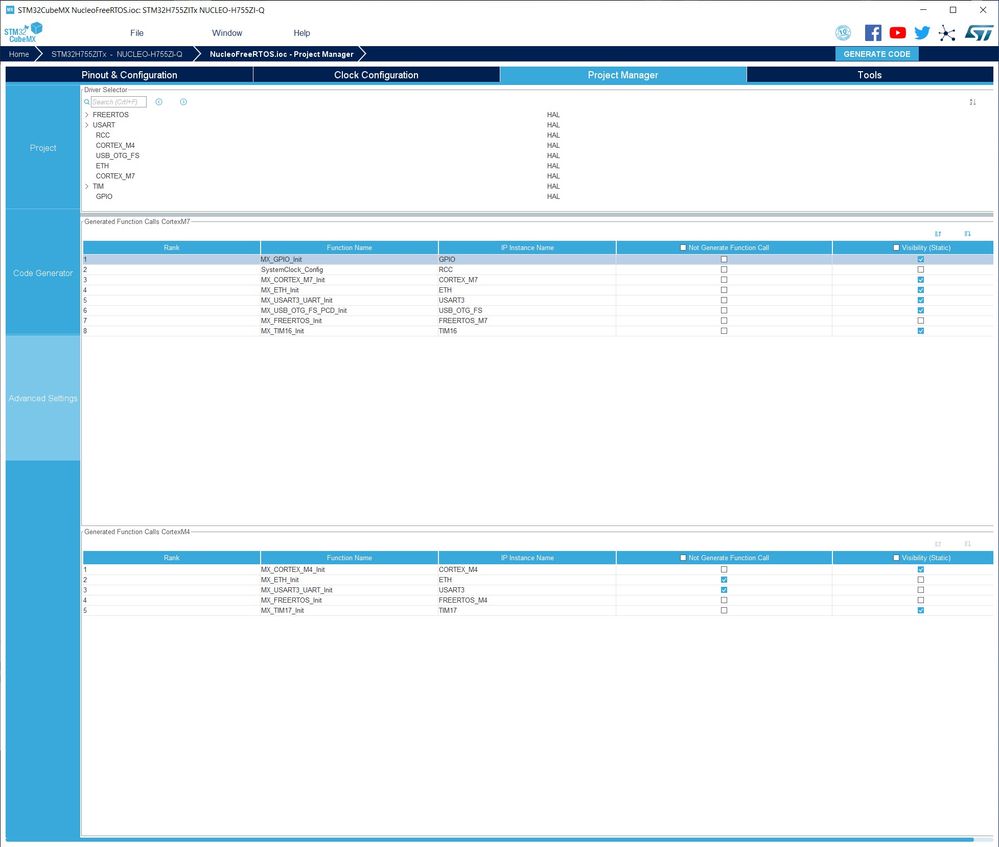Toggle static visibility for SystemClock_Config
The width and height of the screenshot is (999, 847).
(x=921, y=270)
